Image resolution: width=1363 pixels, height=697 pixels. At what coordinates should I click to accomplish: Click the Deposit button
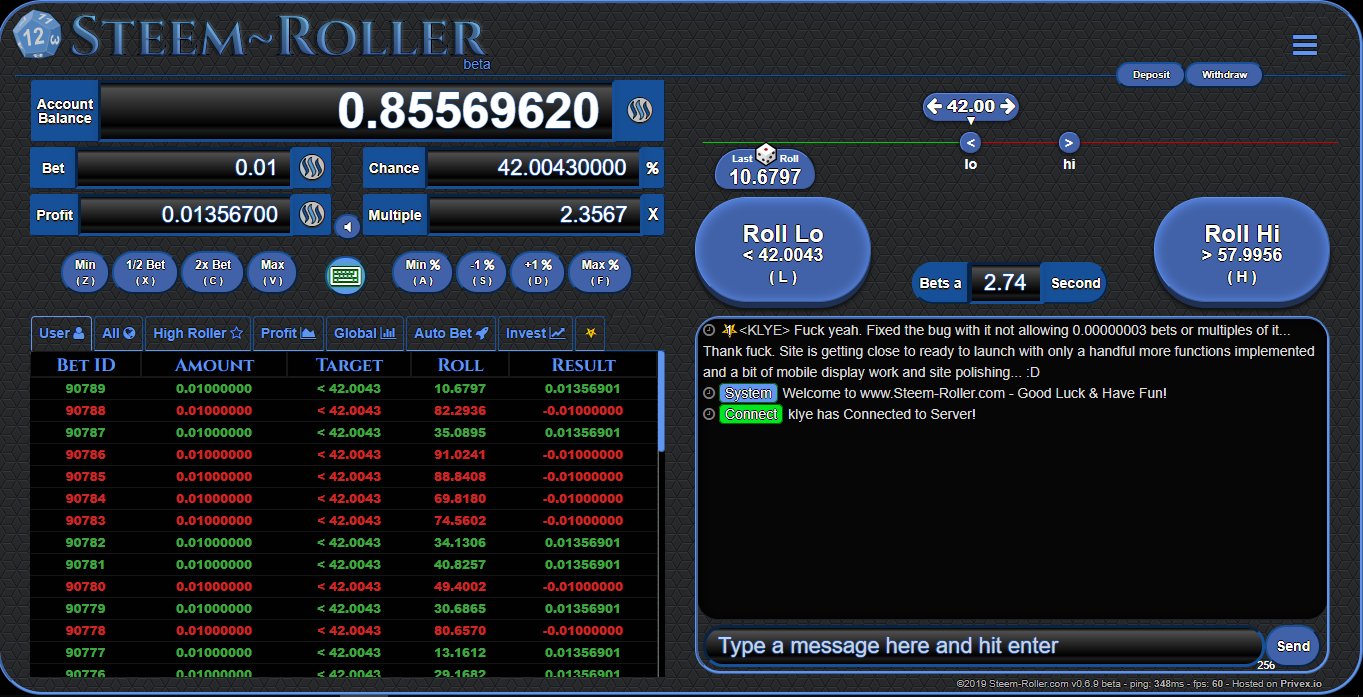click(1151, 75)
